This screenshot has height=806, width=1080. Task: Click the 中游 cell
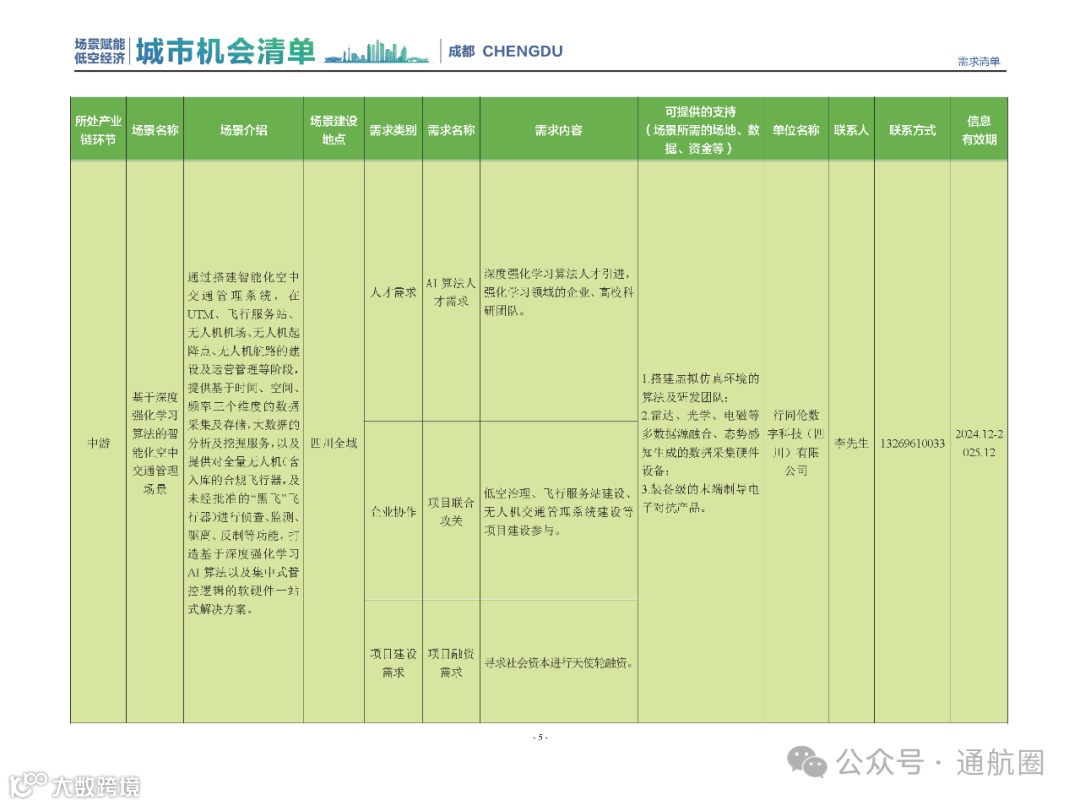point(98,443)
